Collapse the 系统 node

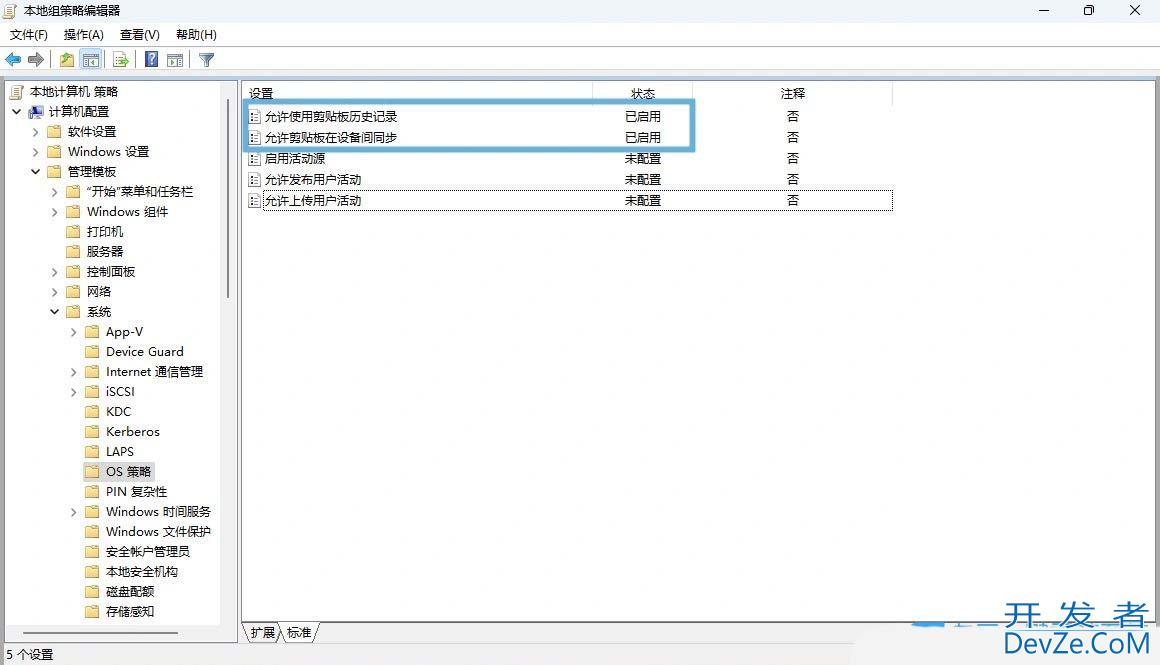coord(55,311)
